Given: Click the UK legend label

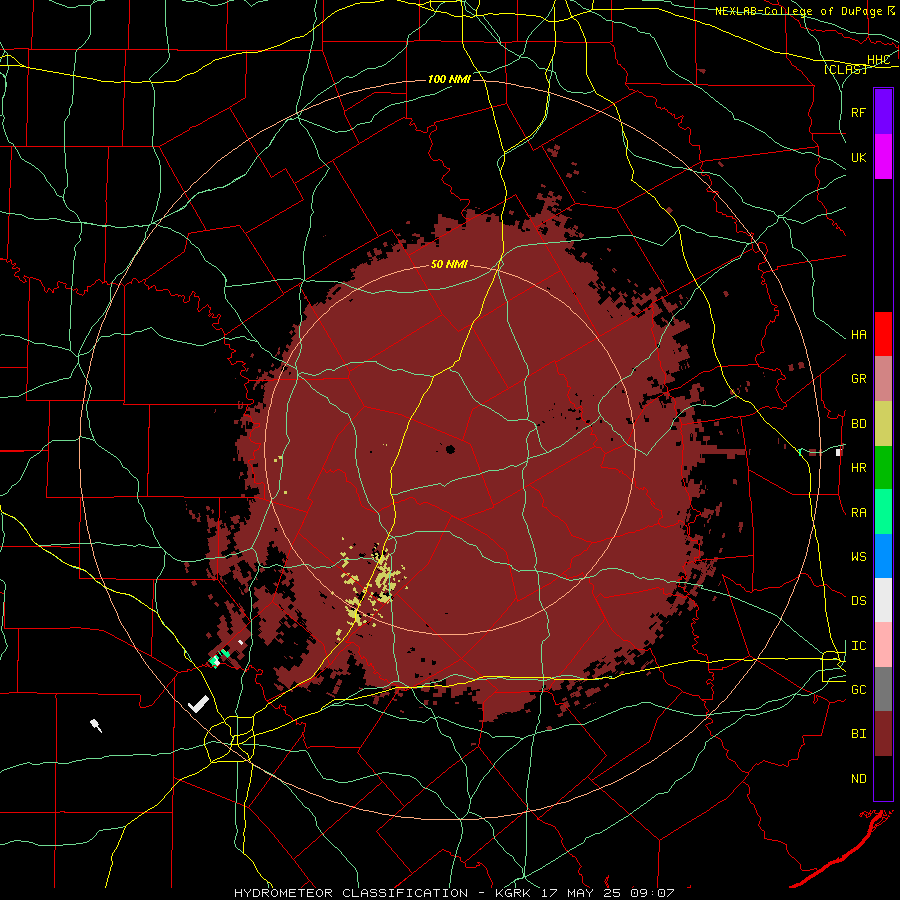Looking at the screenshot, I should (x=858, y=157).
